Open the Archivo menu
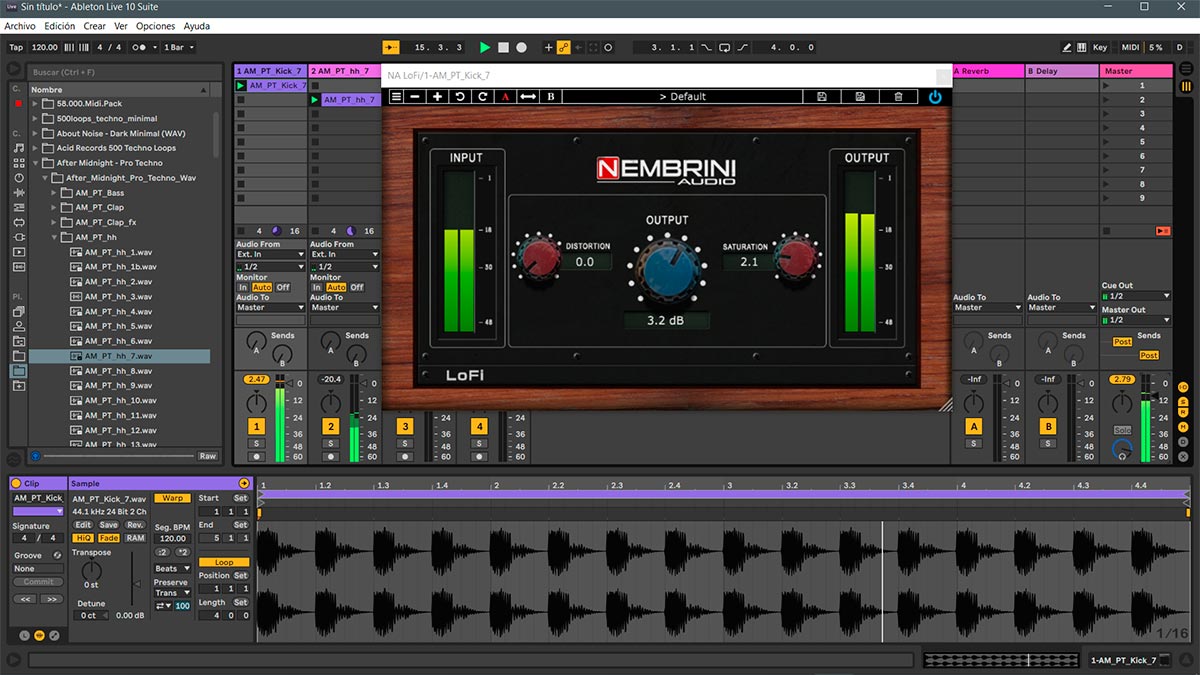Image resolution: width=1200 pixels, height=675 pixels. point(20,26)
